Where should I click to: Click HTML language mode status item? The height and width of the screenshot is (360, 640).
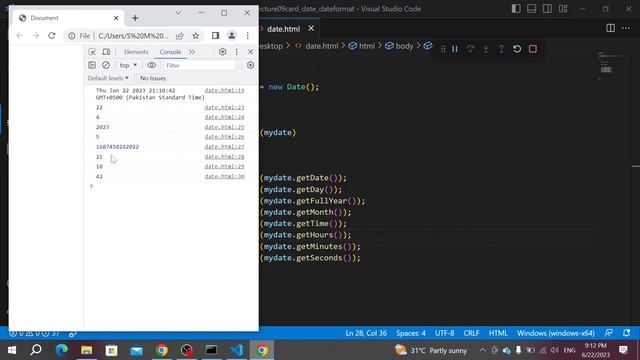tap(498, 333)
